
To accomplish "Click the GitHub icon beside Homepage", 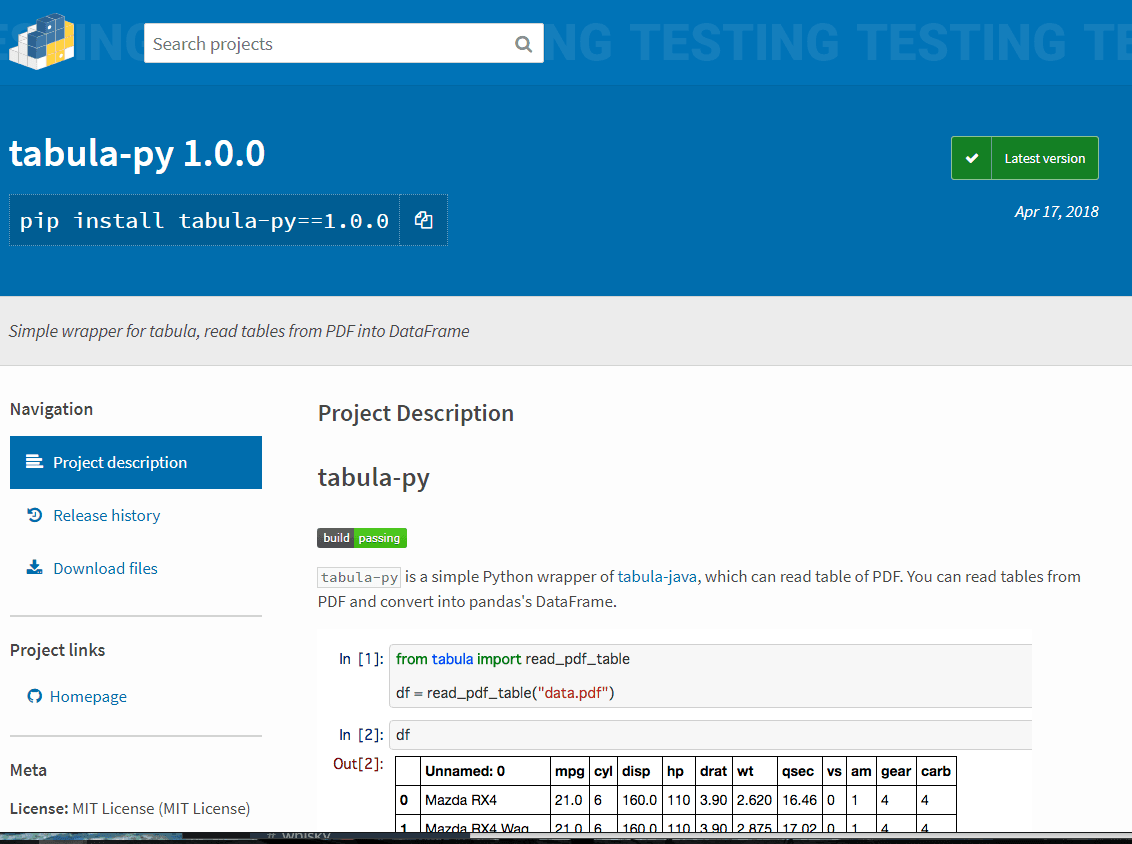I will tap(35, 696).
